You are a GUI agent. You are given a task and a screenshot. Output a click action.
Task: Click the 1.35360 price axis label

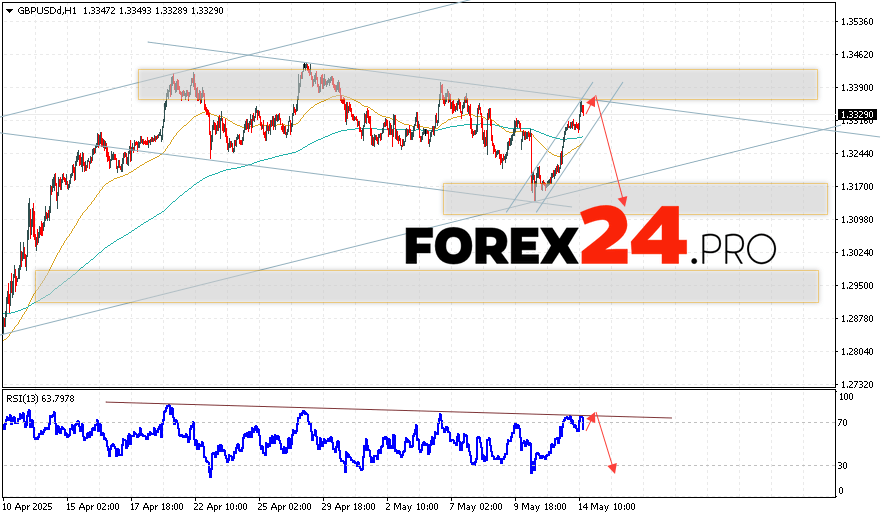coord(857,21)
